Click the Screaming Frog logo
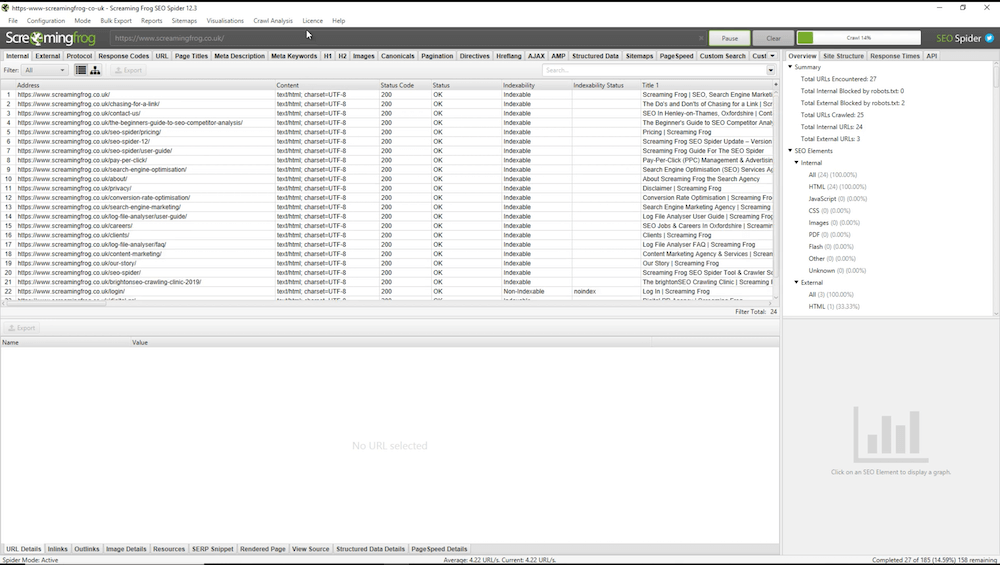The width and height of the screenshot is (1000, 565). pos(50,38)
